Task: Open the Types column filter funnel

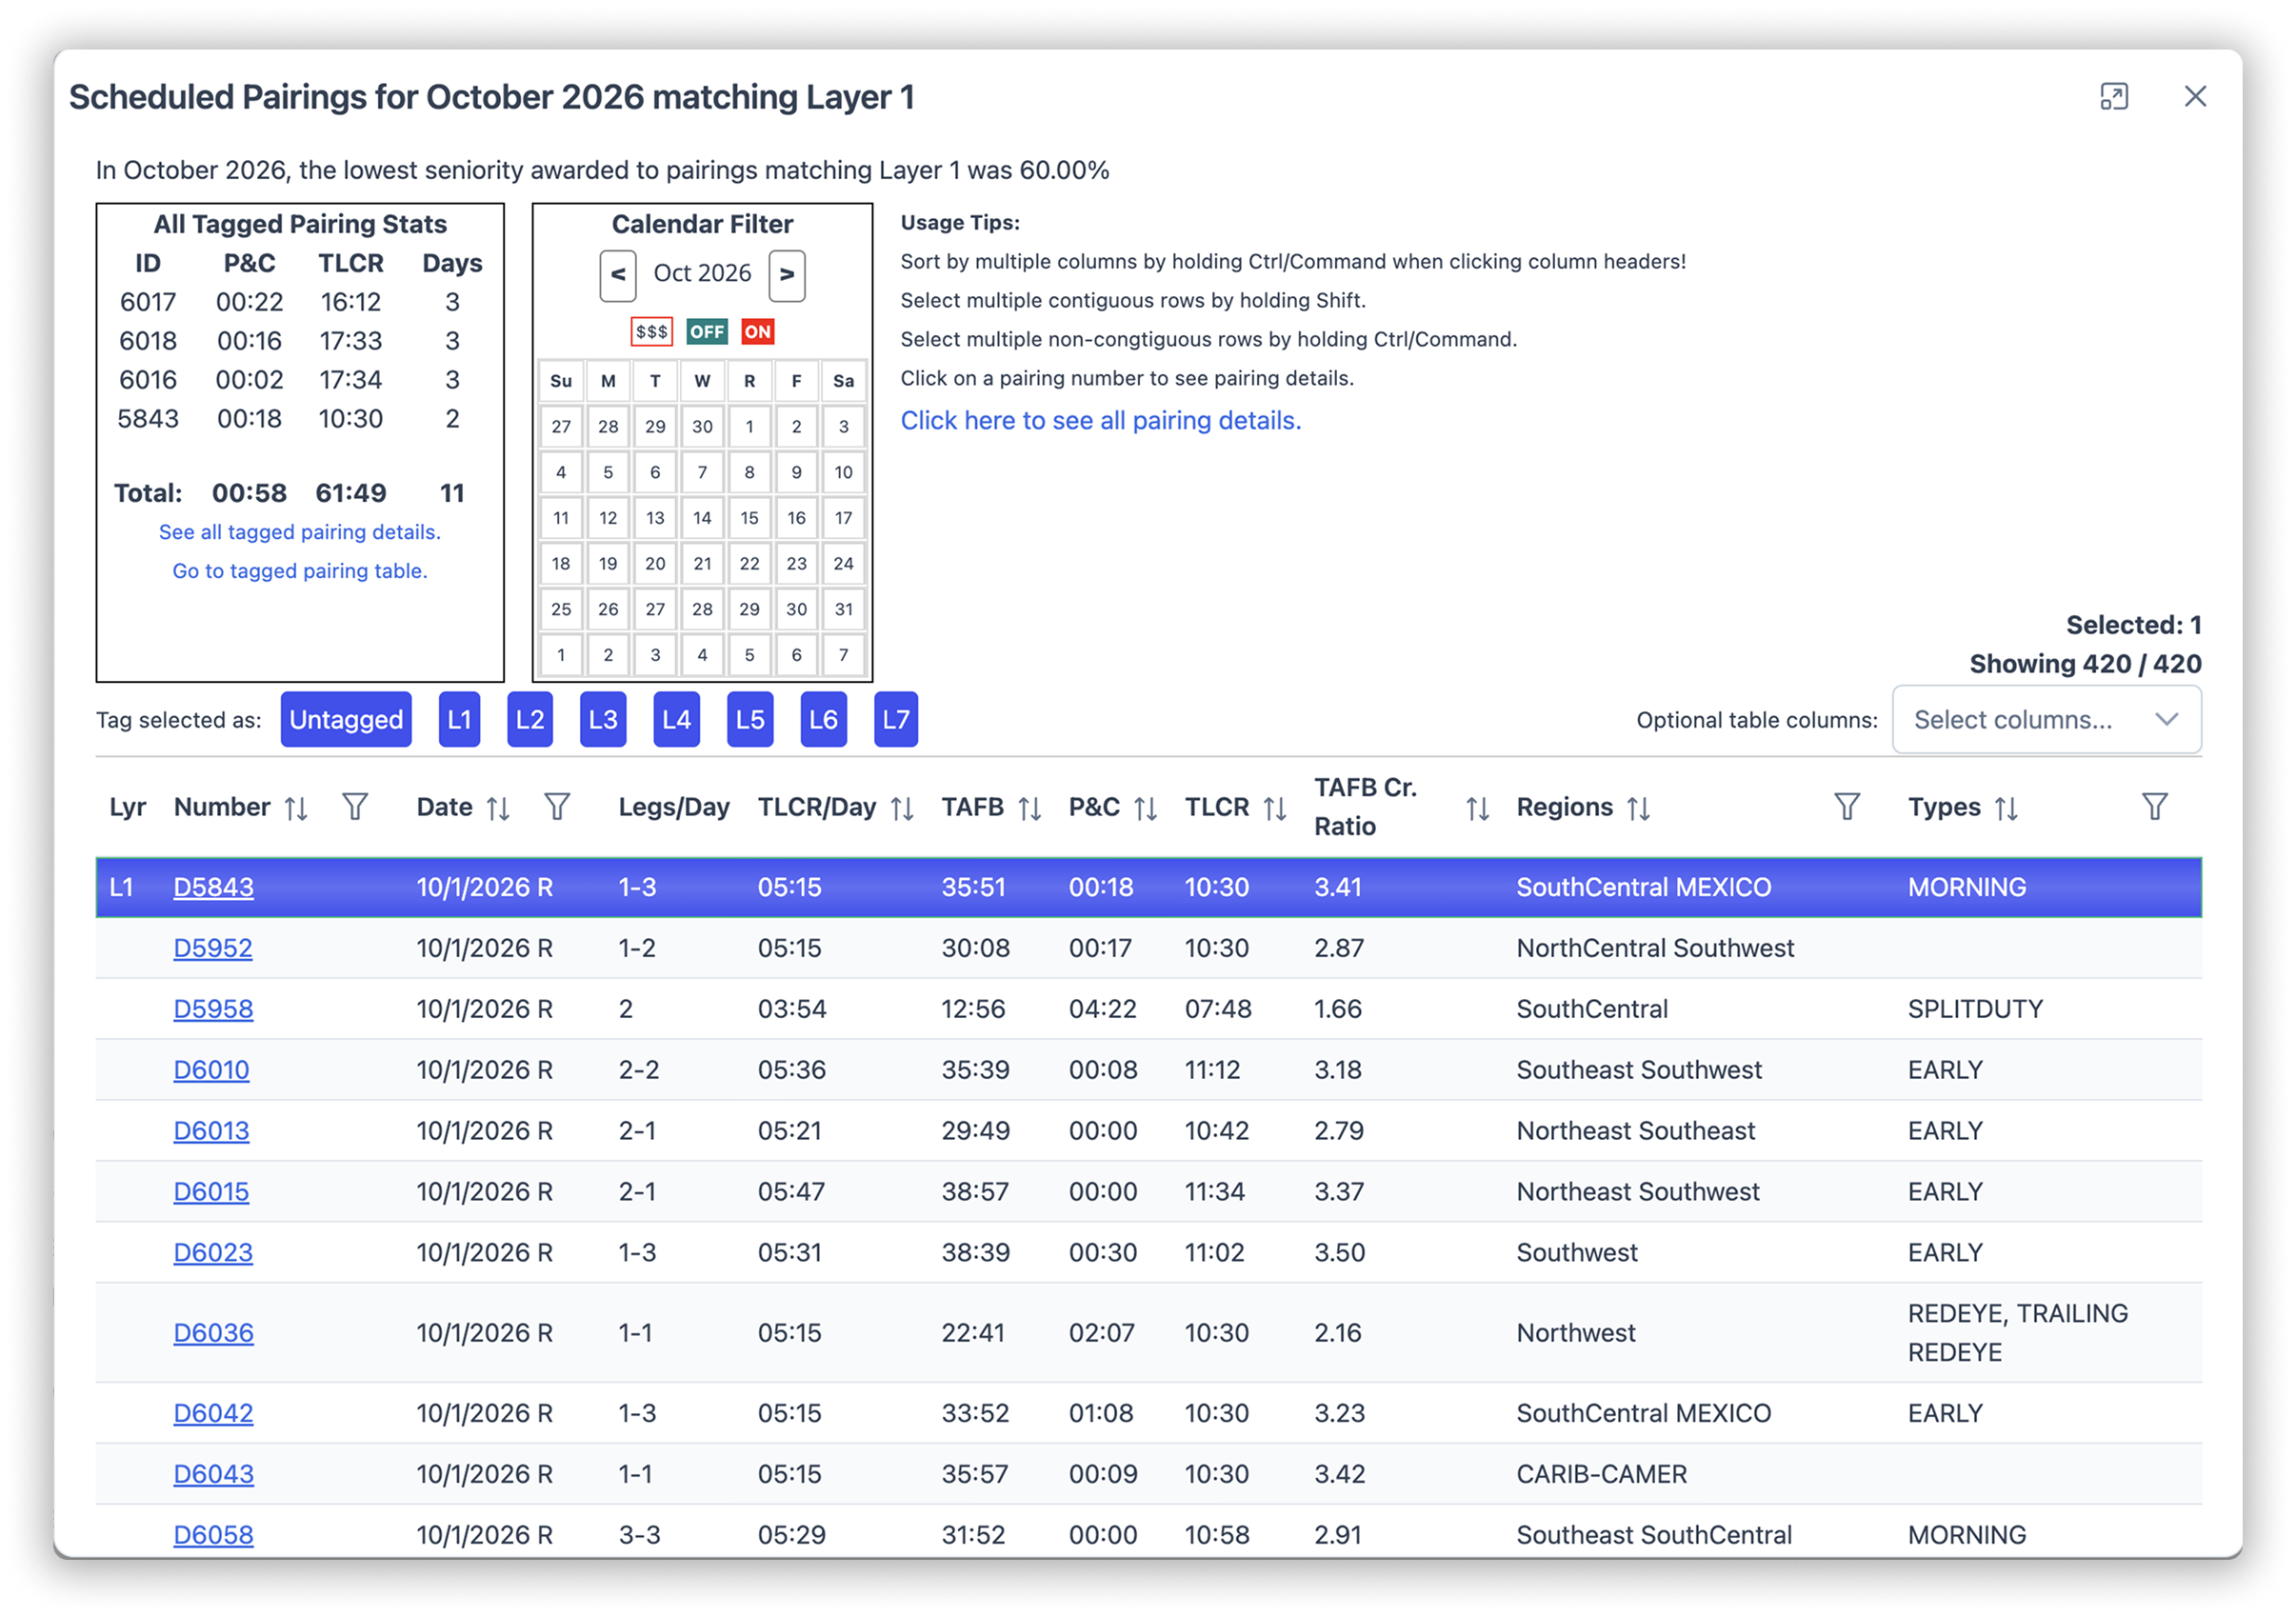Action: pyautogui.click(x=2155, y=807)
